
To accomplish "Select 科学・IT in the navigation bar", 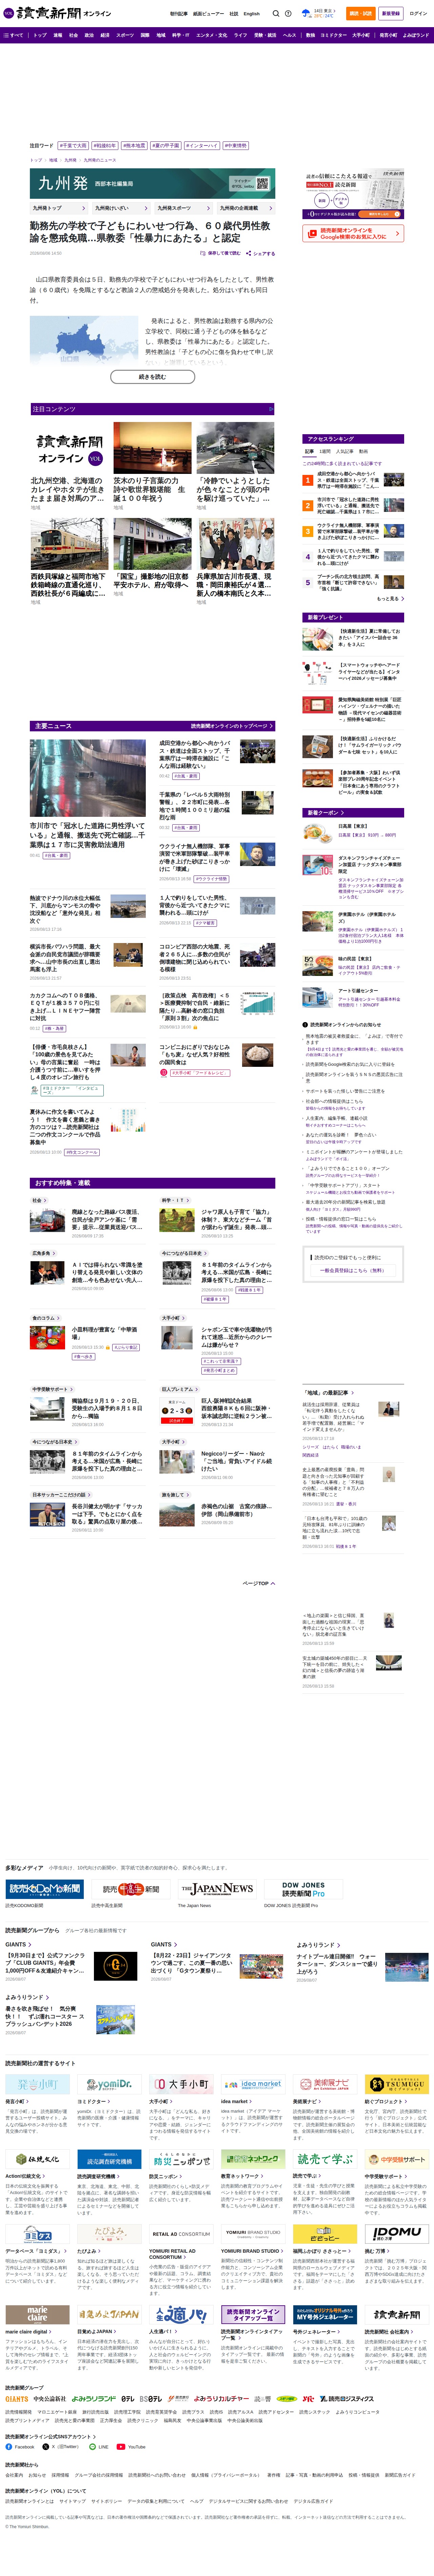I will pos(181,35).
